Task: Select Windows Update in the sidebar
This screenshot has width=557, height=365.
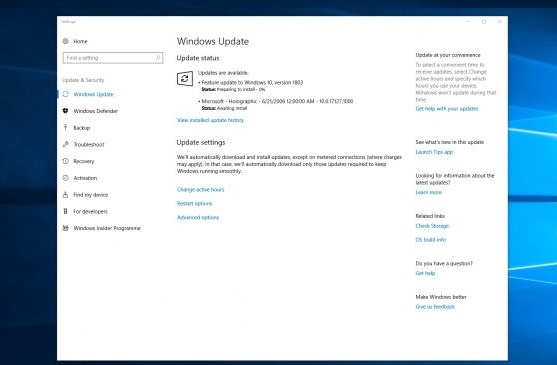Action: (93, 94)
